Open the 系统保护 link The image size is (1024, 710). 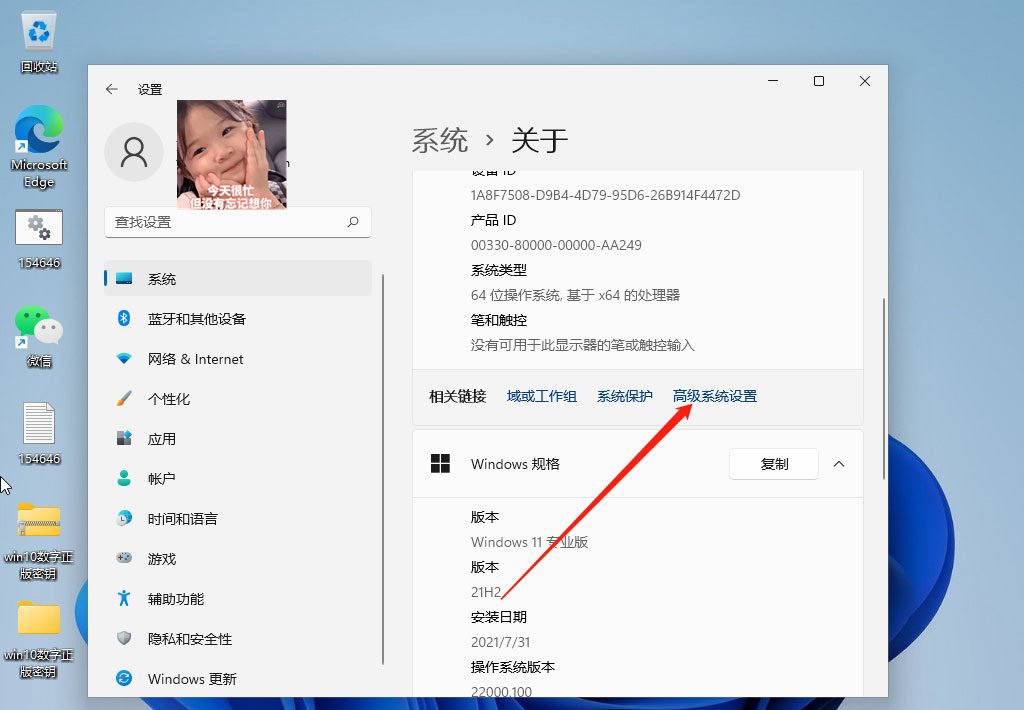click(624, 396)
